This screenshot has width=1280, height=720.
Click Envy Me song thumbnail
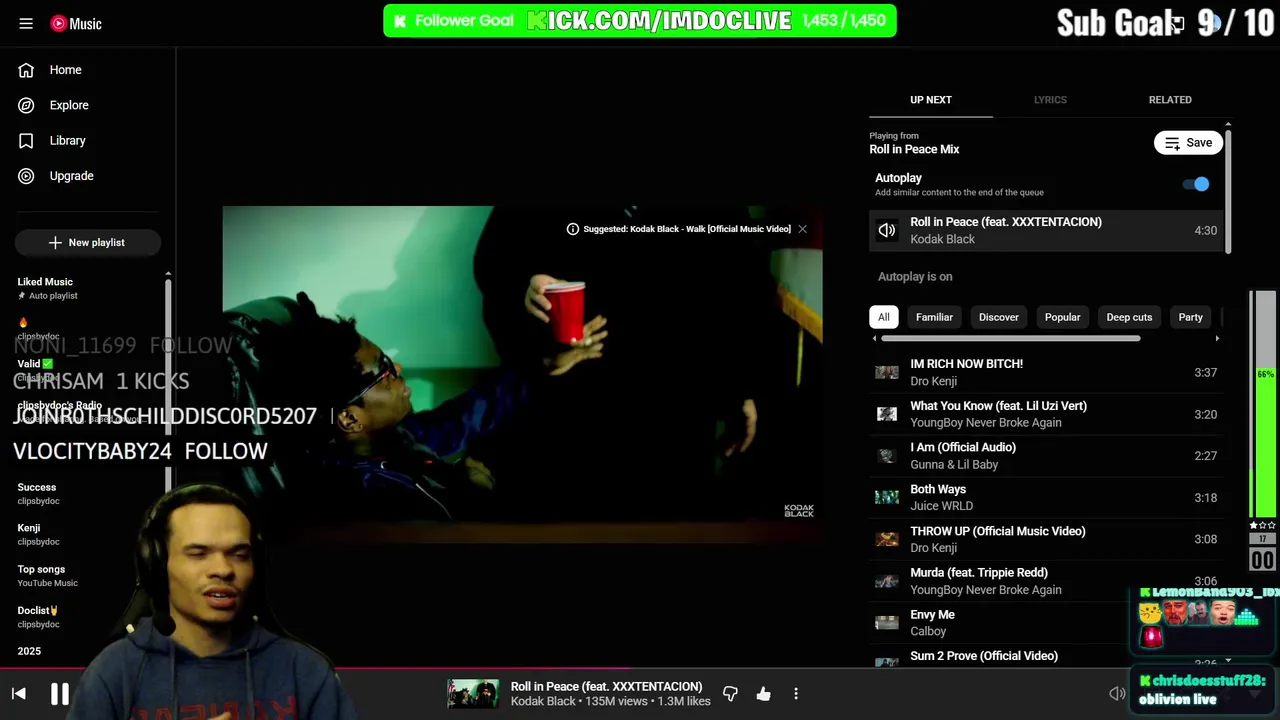pyautogui.click(x=887, y=622)
